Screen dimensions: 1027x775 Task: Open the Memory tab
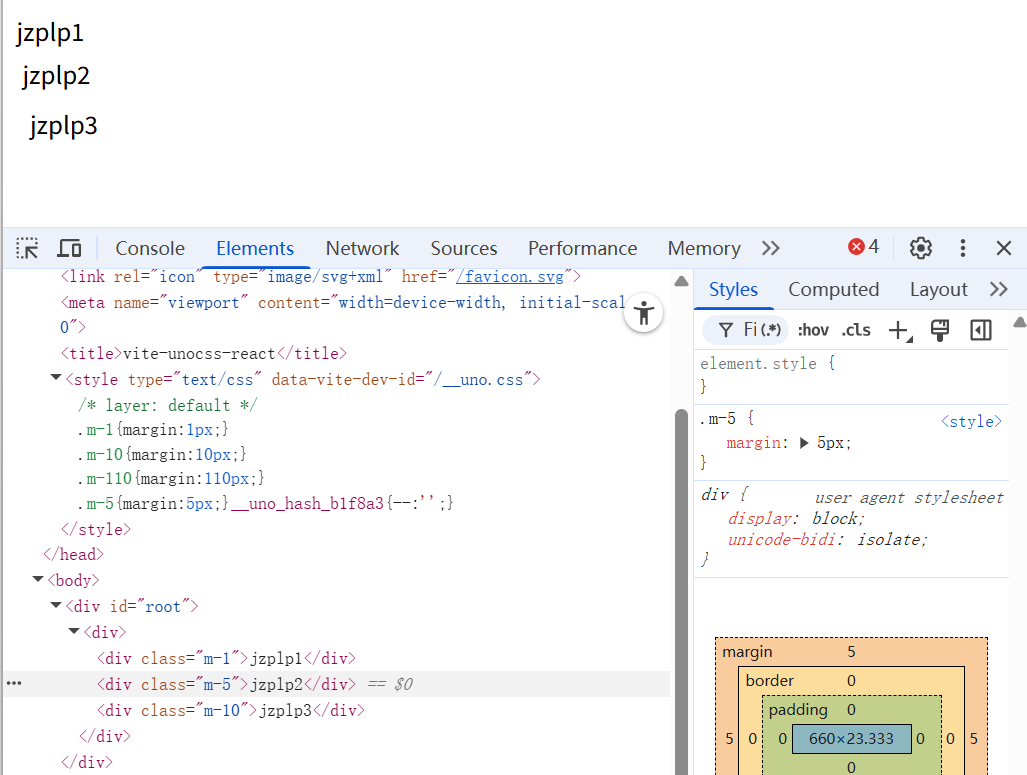(704, 248)
